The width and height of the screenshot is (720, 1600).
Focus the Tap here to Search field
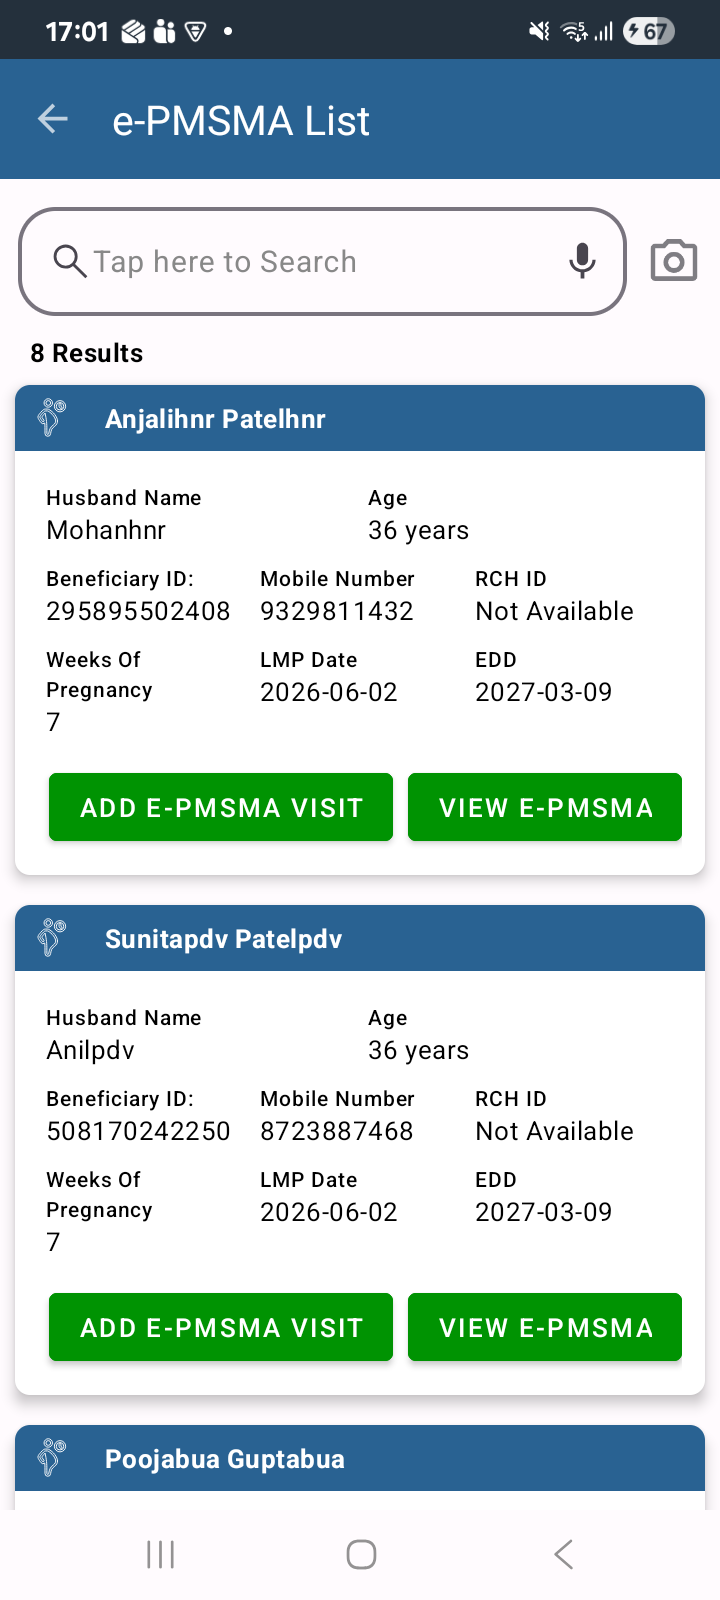[x=322, y=261]
